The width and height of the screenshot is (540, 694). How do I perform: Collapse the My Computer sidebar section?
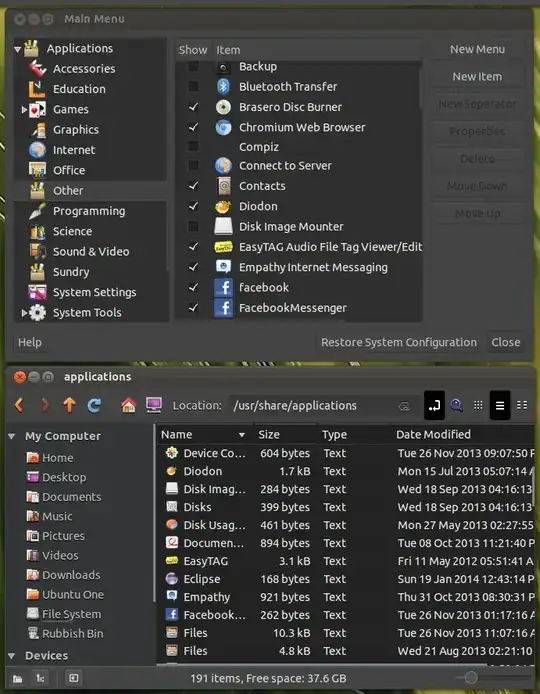pyautogui.click(x=12, y=436)
